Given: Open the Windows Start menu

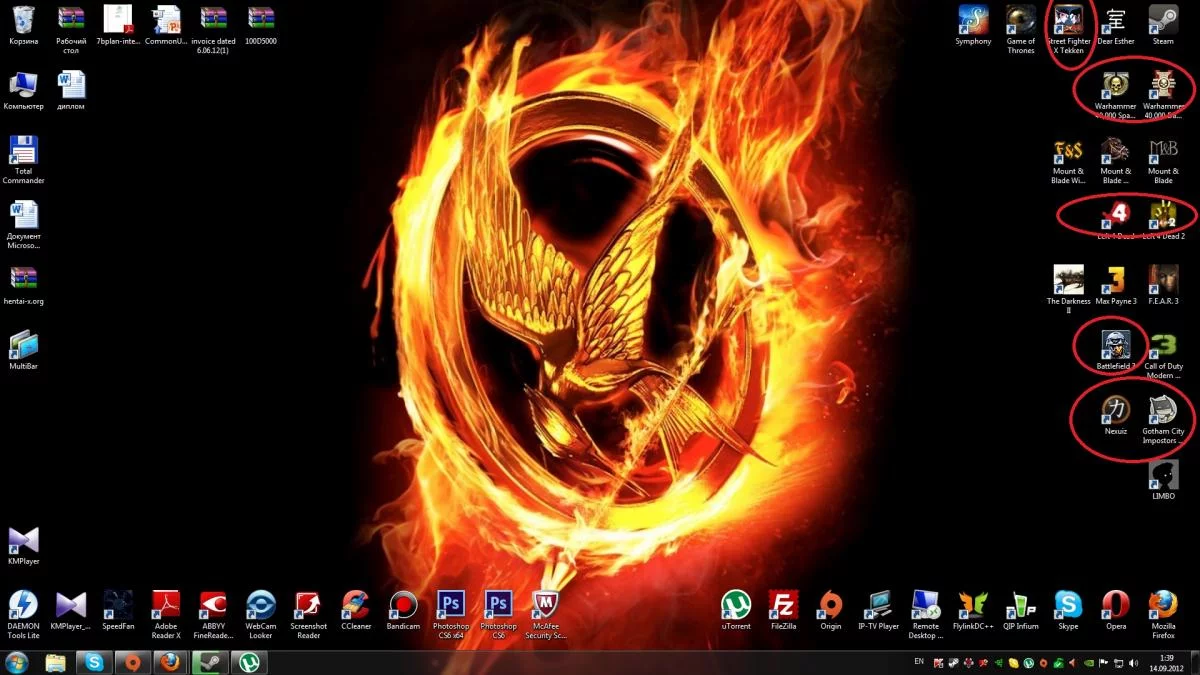Looking at the screenshot, I should [x=17, y=662].
